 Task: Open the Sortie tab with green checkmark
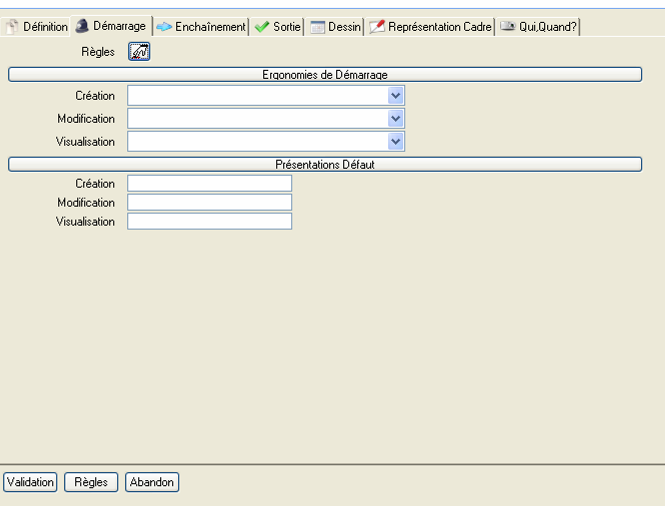277,27
